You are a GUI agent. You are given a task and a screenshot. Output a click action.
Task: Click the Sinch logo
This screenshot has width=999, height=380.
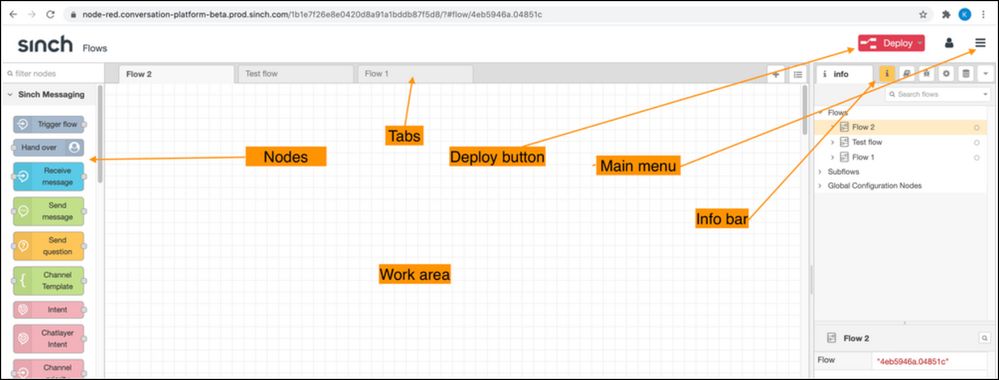45,44
